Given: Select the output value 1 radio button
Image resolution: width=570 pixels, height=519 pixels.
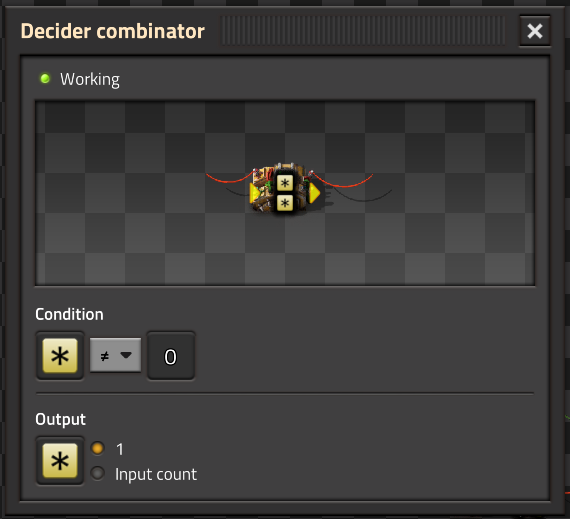Looking at the screenshot, I should [97, 448].
